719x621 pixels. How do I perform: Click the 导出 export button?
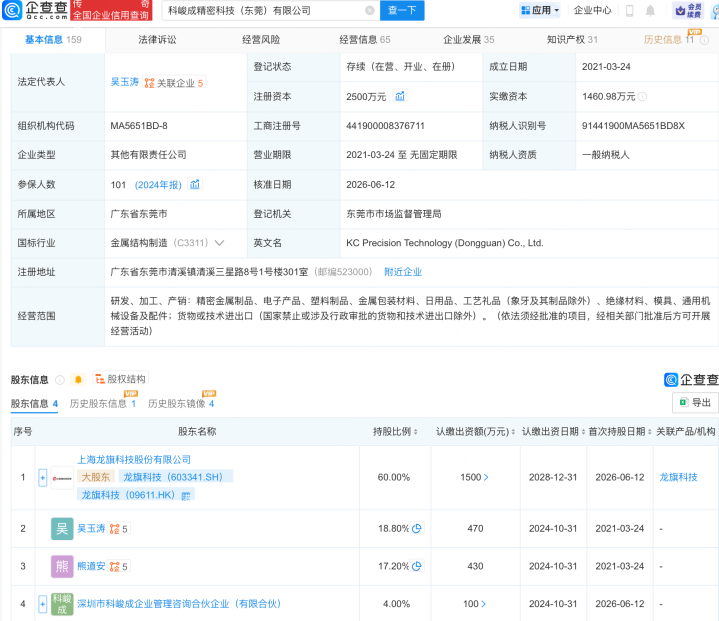[x=695, y=403]
